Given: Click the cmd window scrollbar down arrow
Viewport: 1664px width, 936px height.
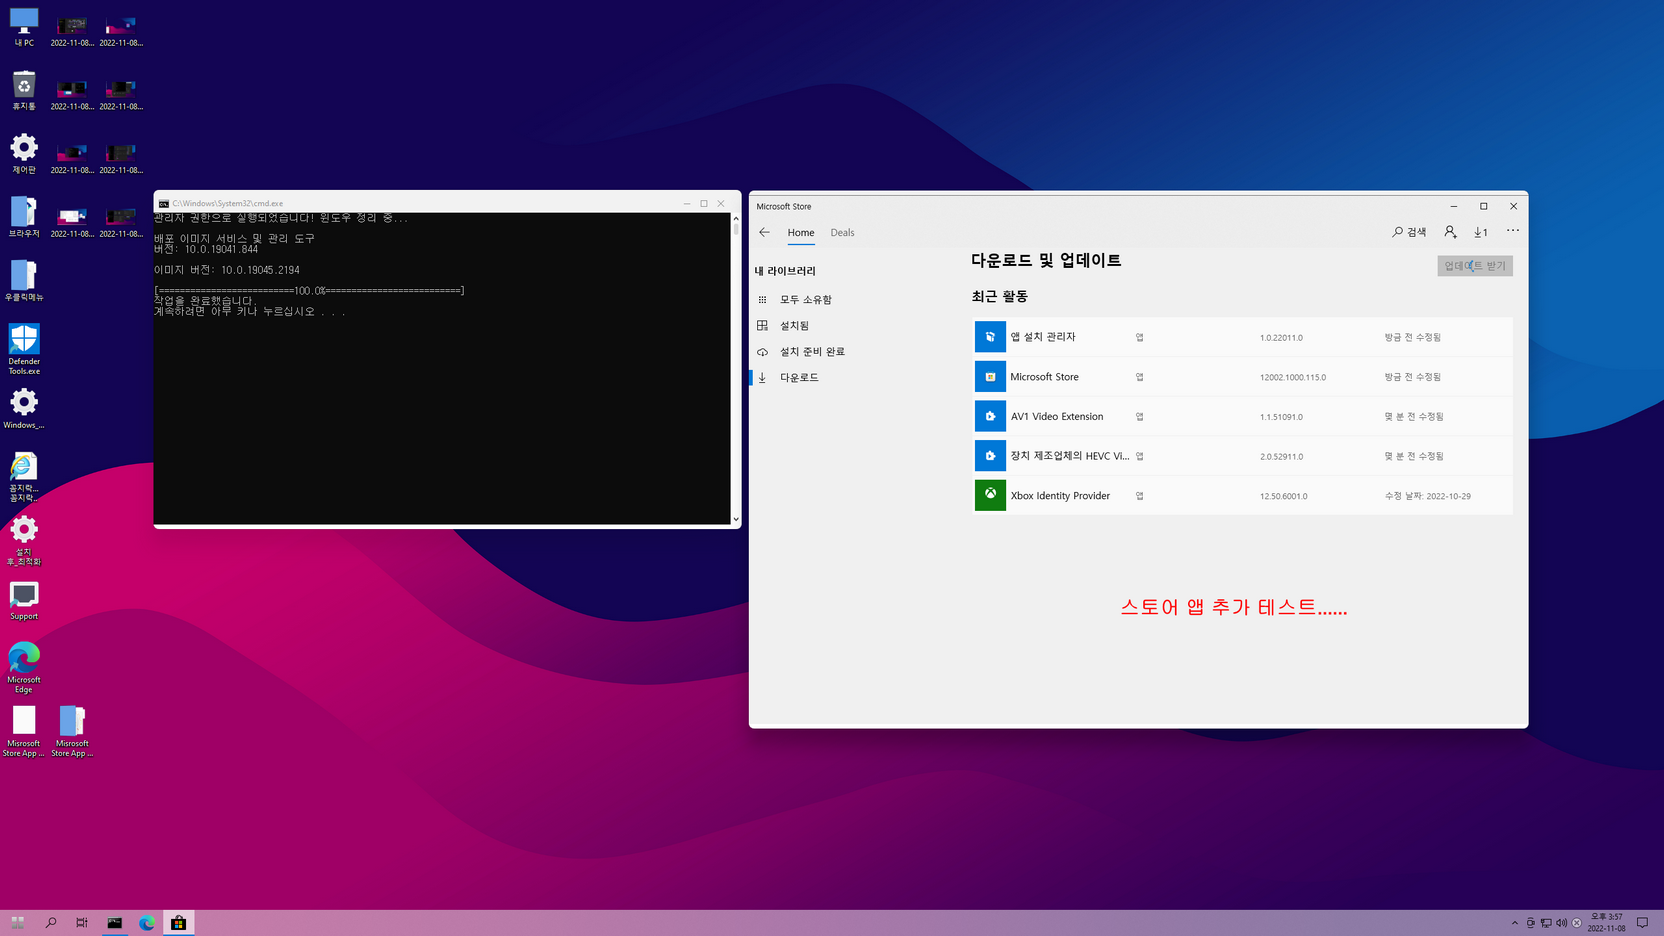Looking at the screenshot, I should click(736, 519).
